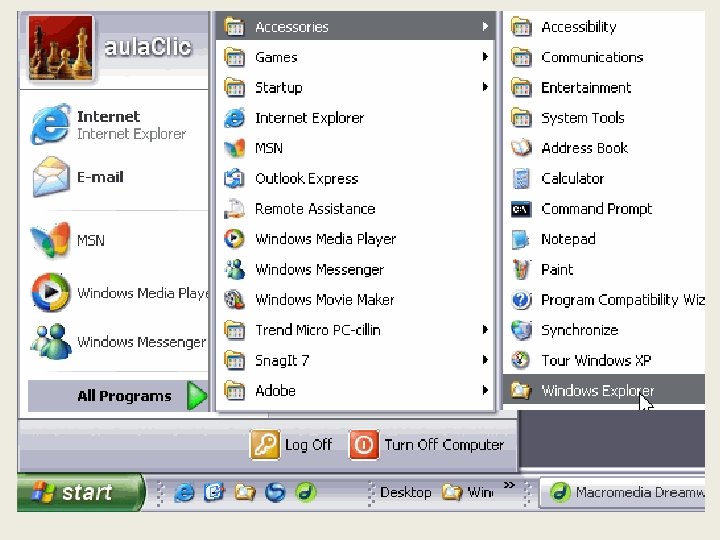Click the Notepad icon
This screenshot has height=540, width=720.
click(x=521, y=240)
